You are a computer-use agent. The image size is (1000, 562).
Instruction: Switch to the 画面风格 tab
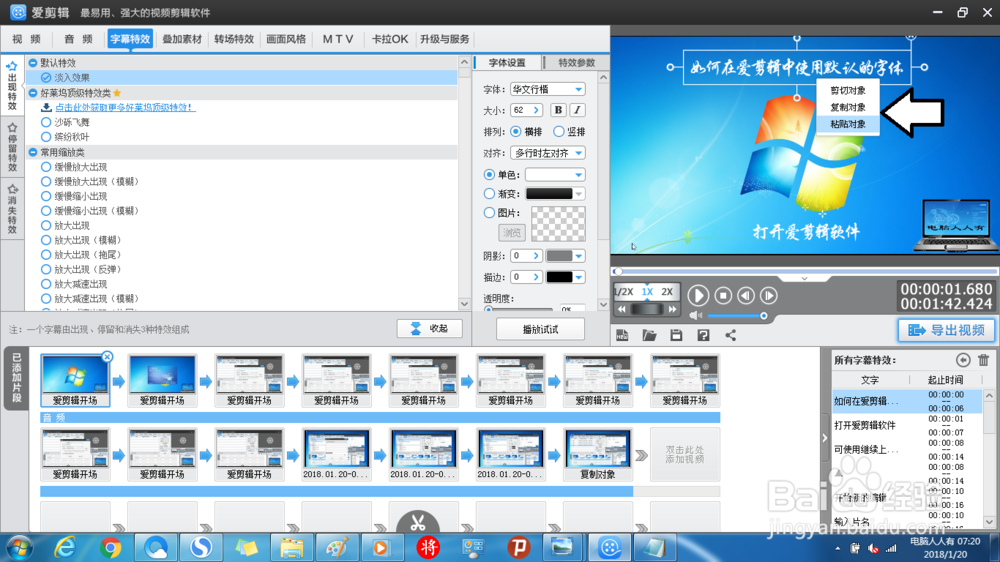point(286,39)
